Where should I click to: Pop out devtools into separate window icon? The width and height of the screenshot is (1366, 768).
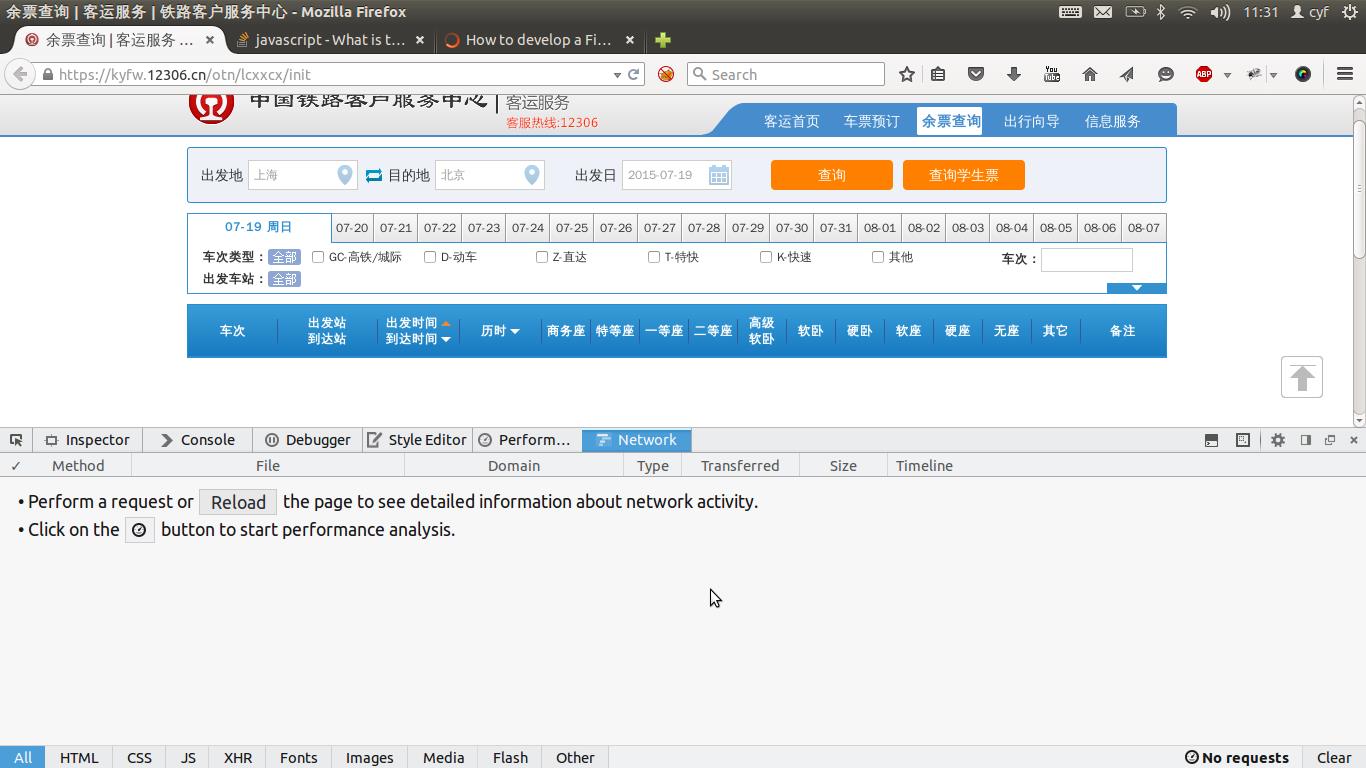(x=1330, y=440)
